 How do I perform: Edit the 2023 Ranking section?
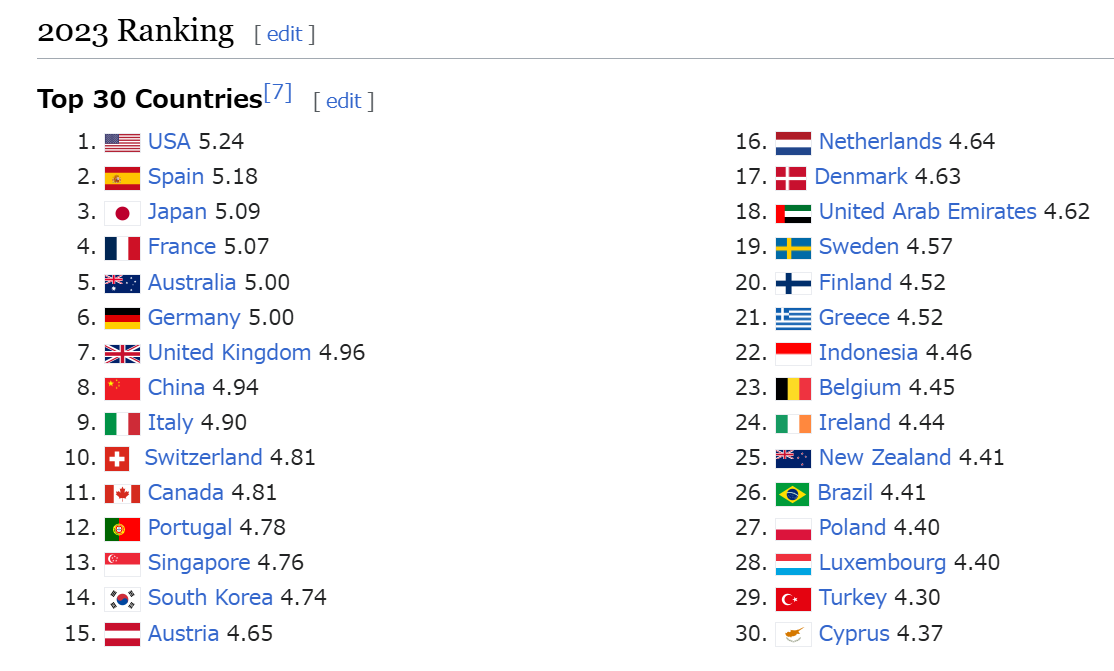284,34
